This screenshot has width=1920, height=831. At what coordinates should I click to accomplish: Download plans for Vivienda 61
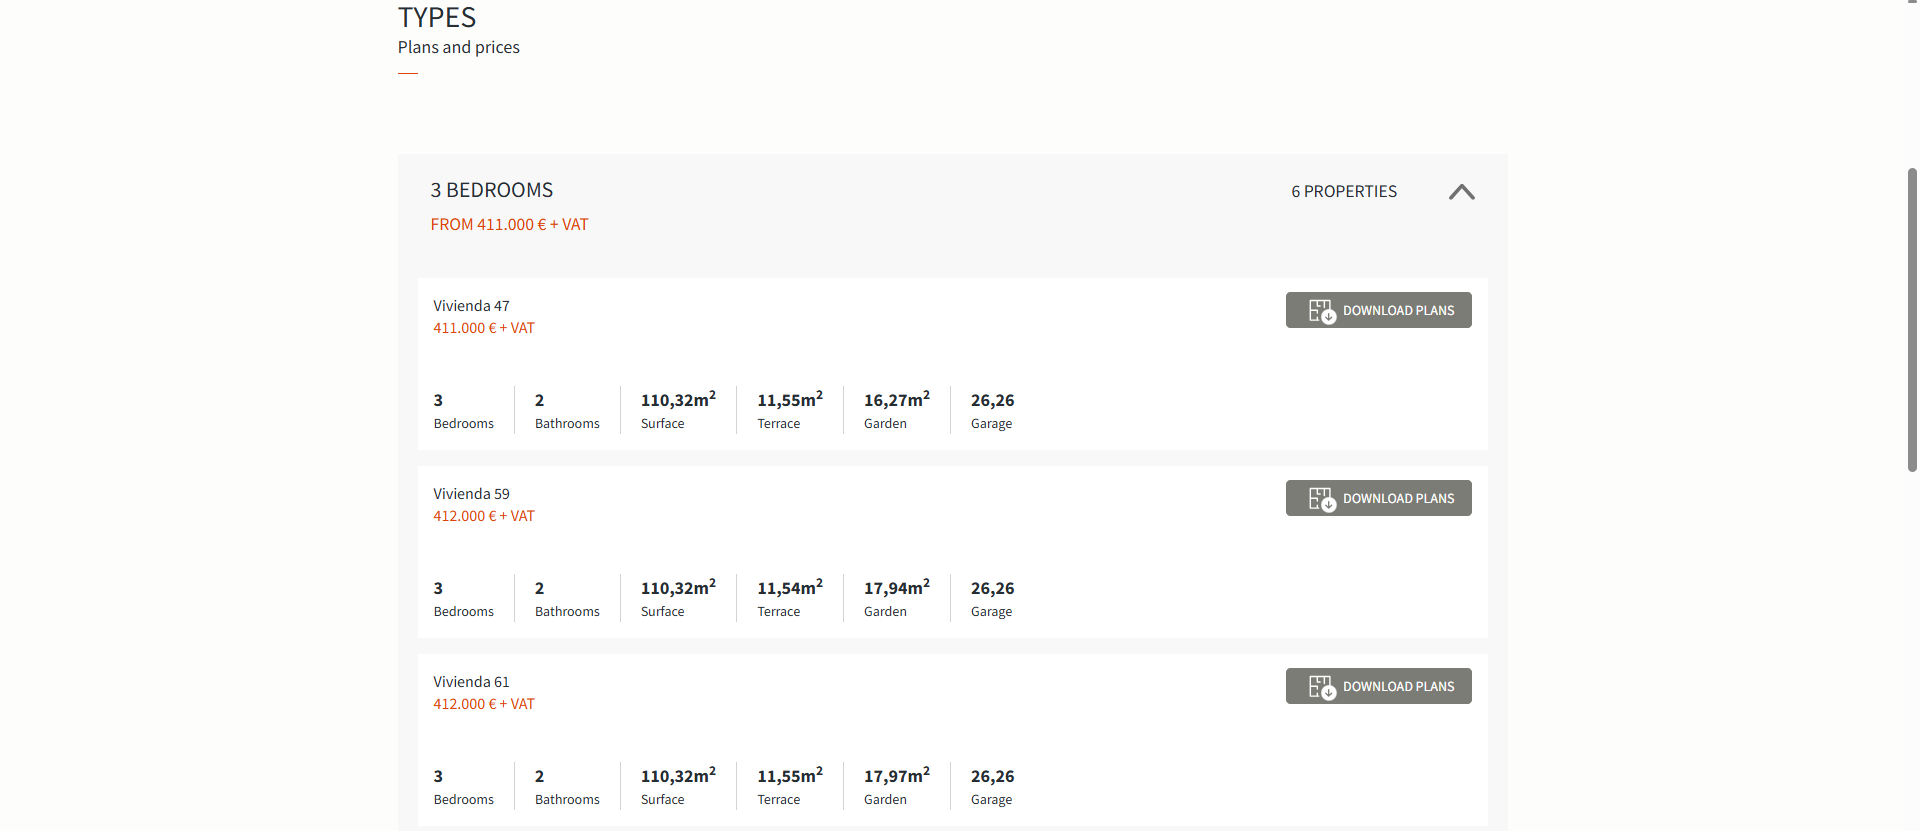tap(1397, 687)
